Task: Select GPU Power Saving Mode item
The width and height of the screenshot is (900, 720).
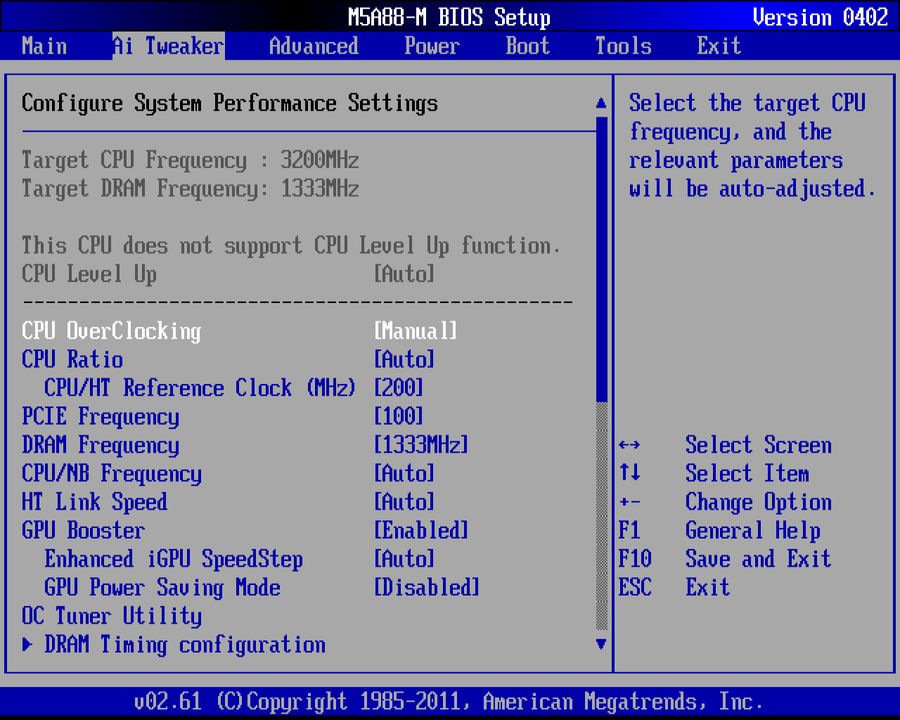Action: [x=162, y=588]
